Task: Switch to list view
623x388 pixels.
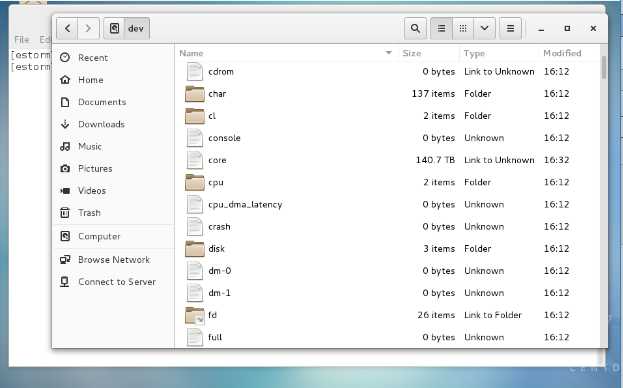Action: coord(441,28)
